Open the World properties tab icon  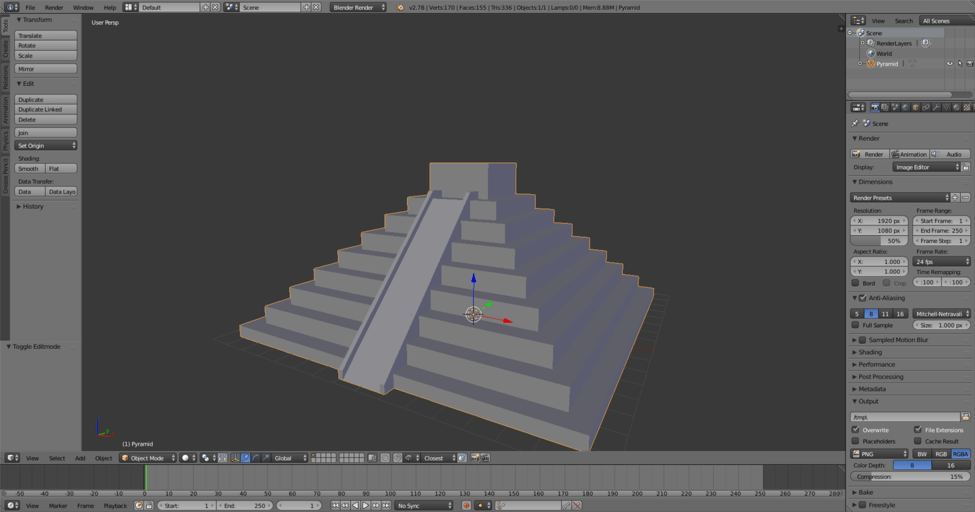(x=905, y=108)
